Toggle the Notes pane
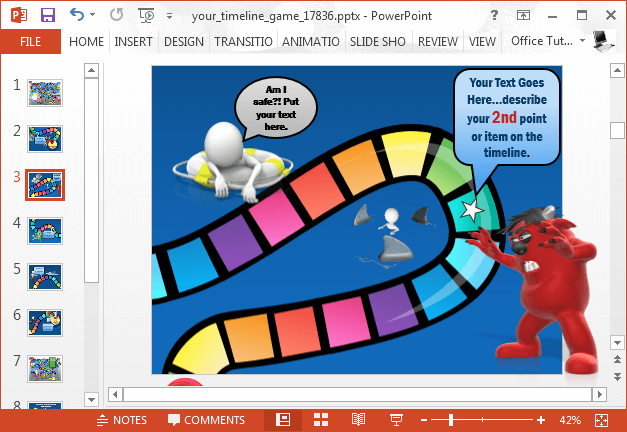The height and width of the screenshot is (432, 627). tap(122, 420)
